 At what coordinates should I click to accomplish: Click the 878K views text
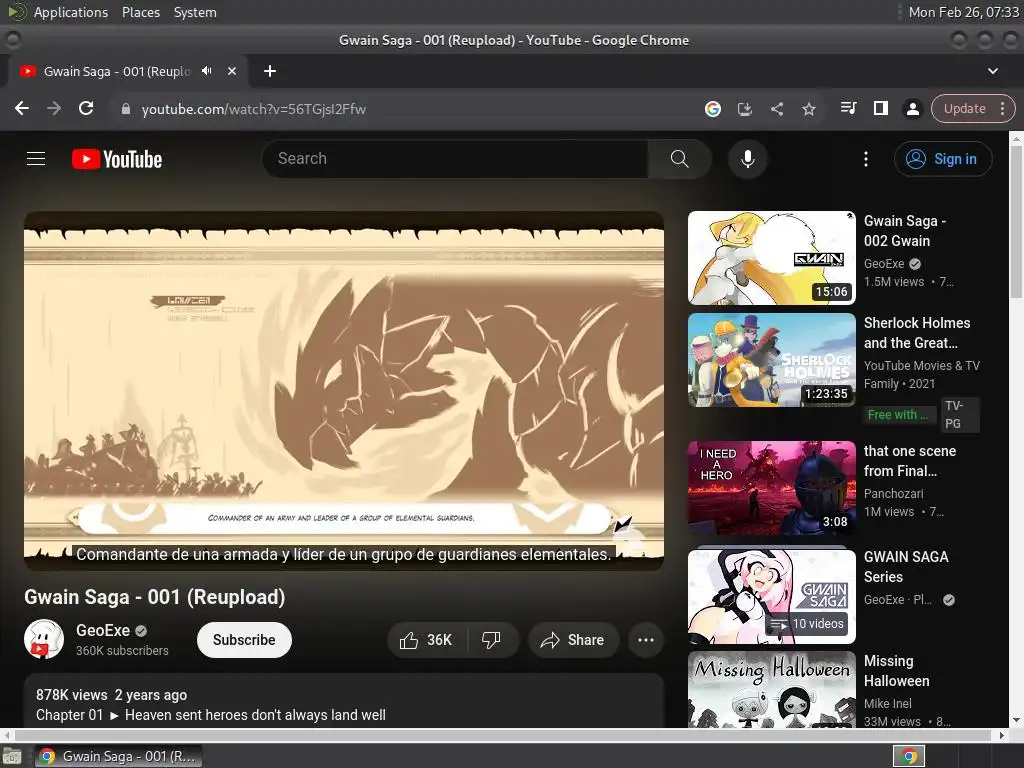71,695
